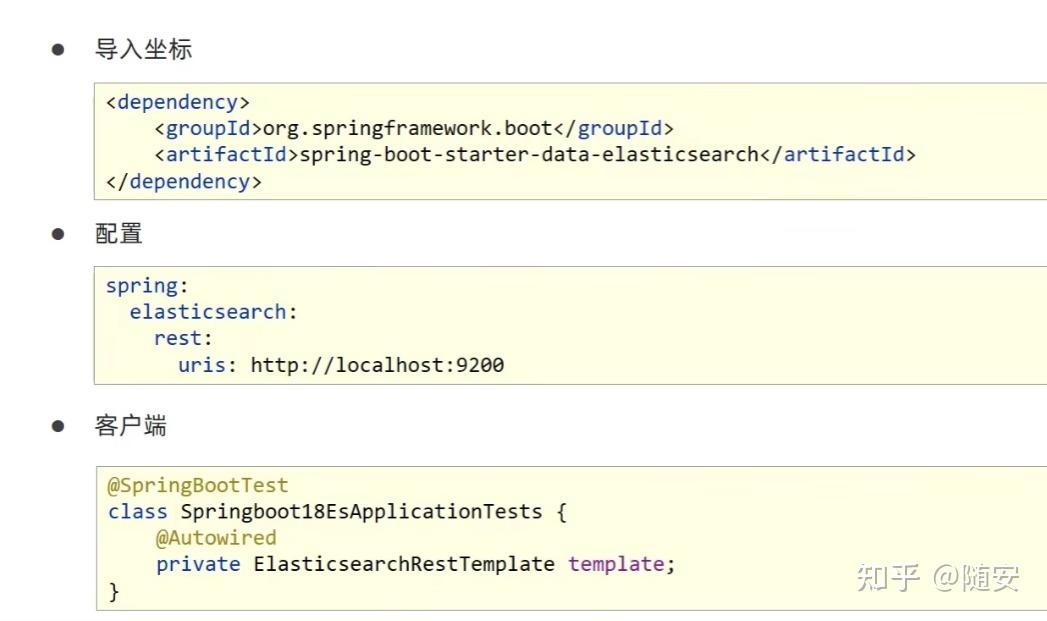Click the artifactId line spring-boot-starter-data-elasticsearch
The width and height of the screenshot is (1047, 621).
pyautogui.click(x=535, y=155)
